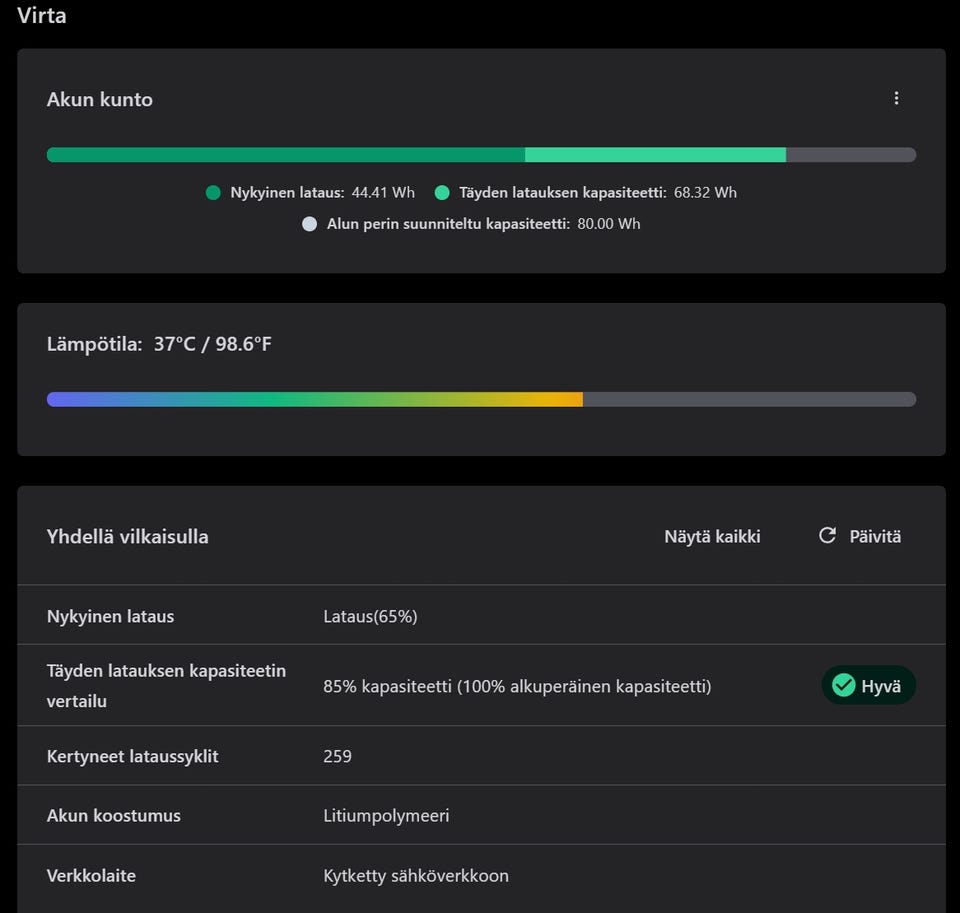The width and height of the screenshot is (960, 913).
Task: Click the colored temperature gradient bar
Action: 315,399
